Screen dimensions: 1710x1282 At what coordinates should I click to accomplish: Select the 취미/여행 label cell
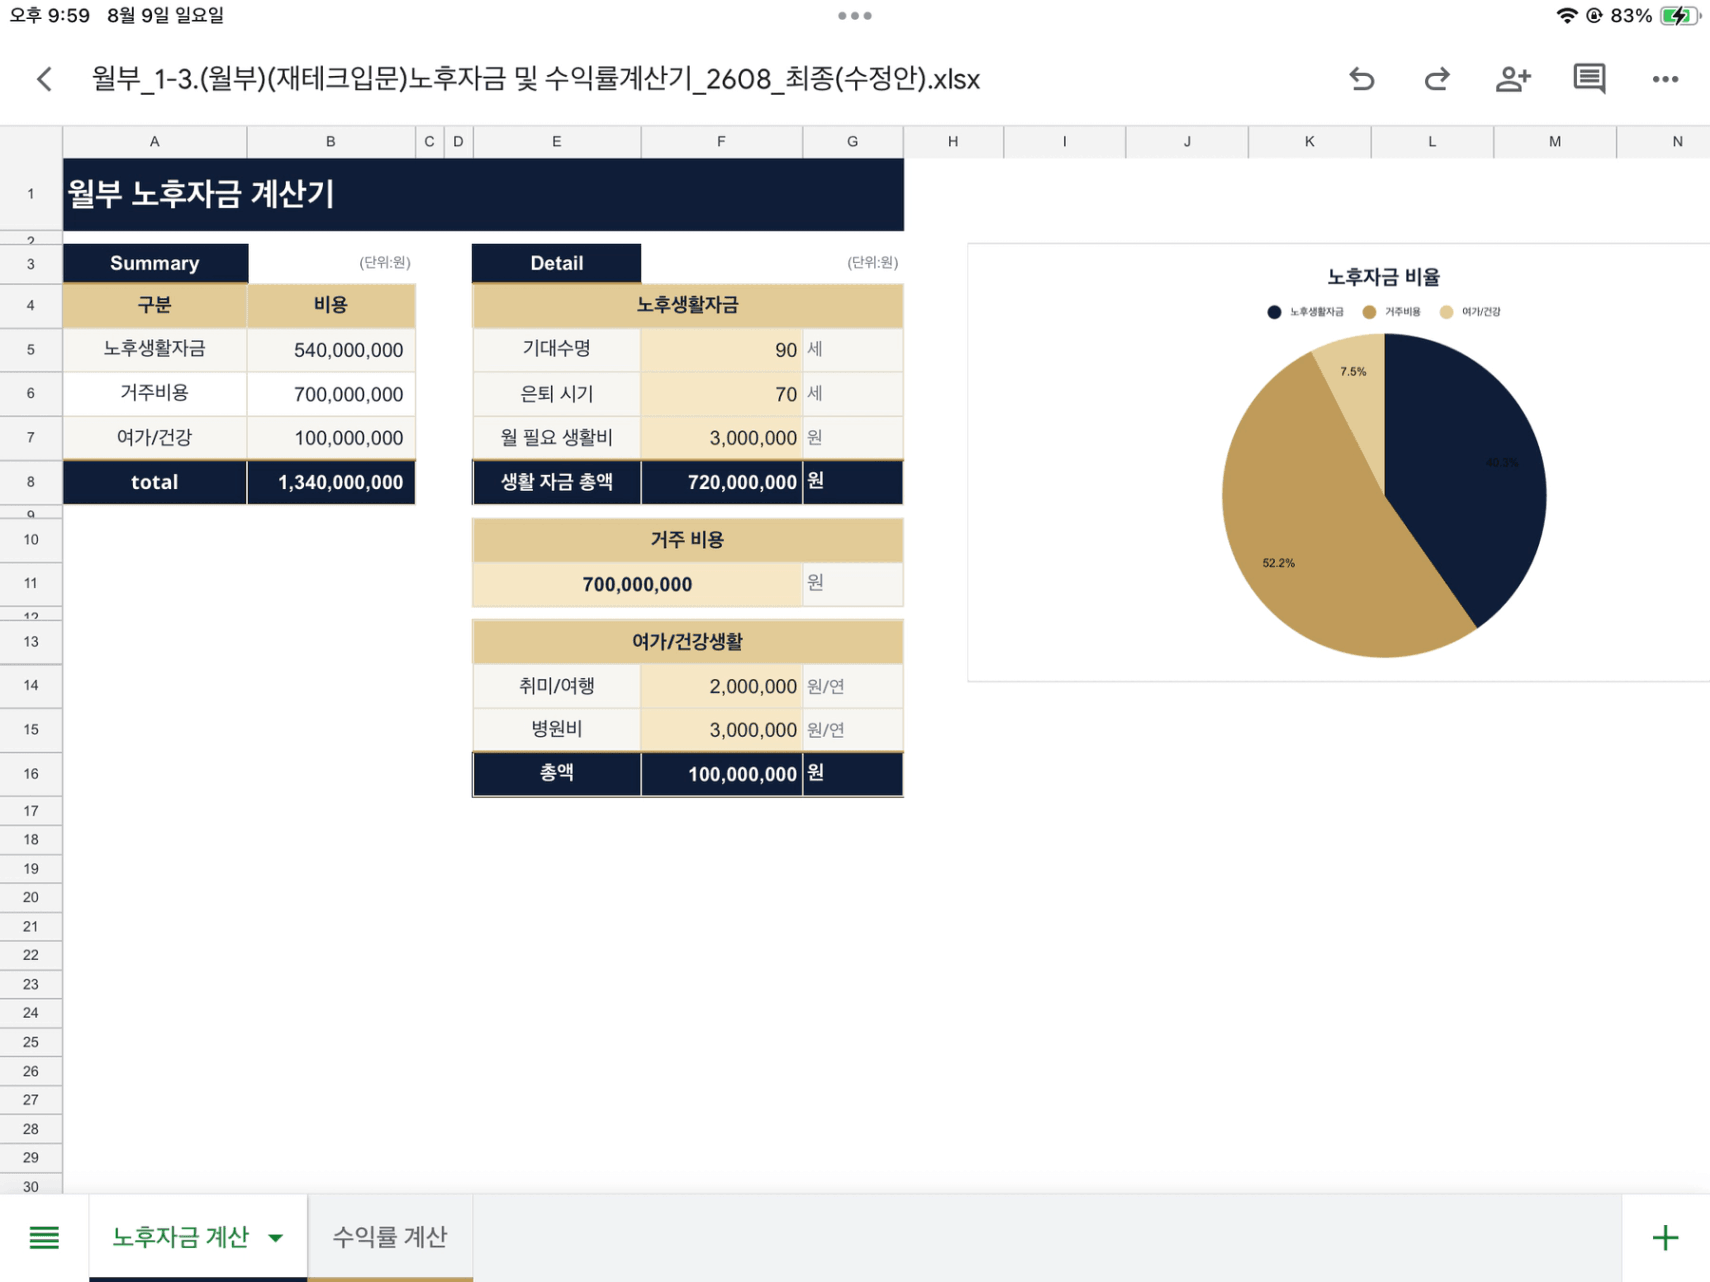point(556,686)
